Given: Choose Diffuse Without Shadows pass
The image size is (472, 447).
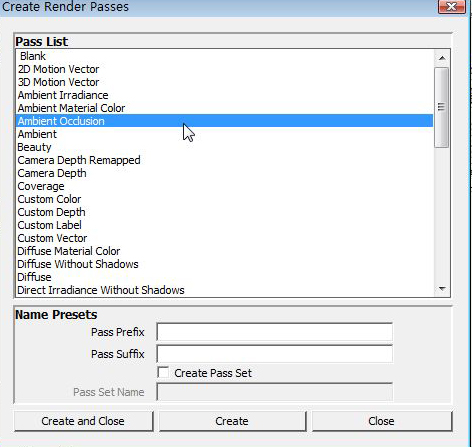Looking at the screenshot, I should click(x=224, y=264).
